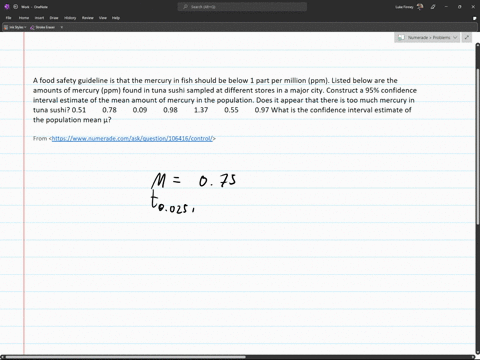Open the numerade.com question link

pyautogui.click(x=132, y=138)
